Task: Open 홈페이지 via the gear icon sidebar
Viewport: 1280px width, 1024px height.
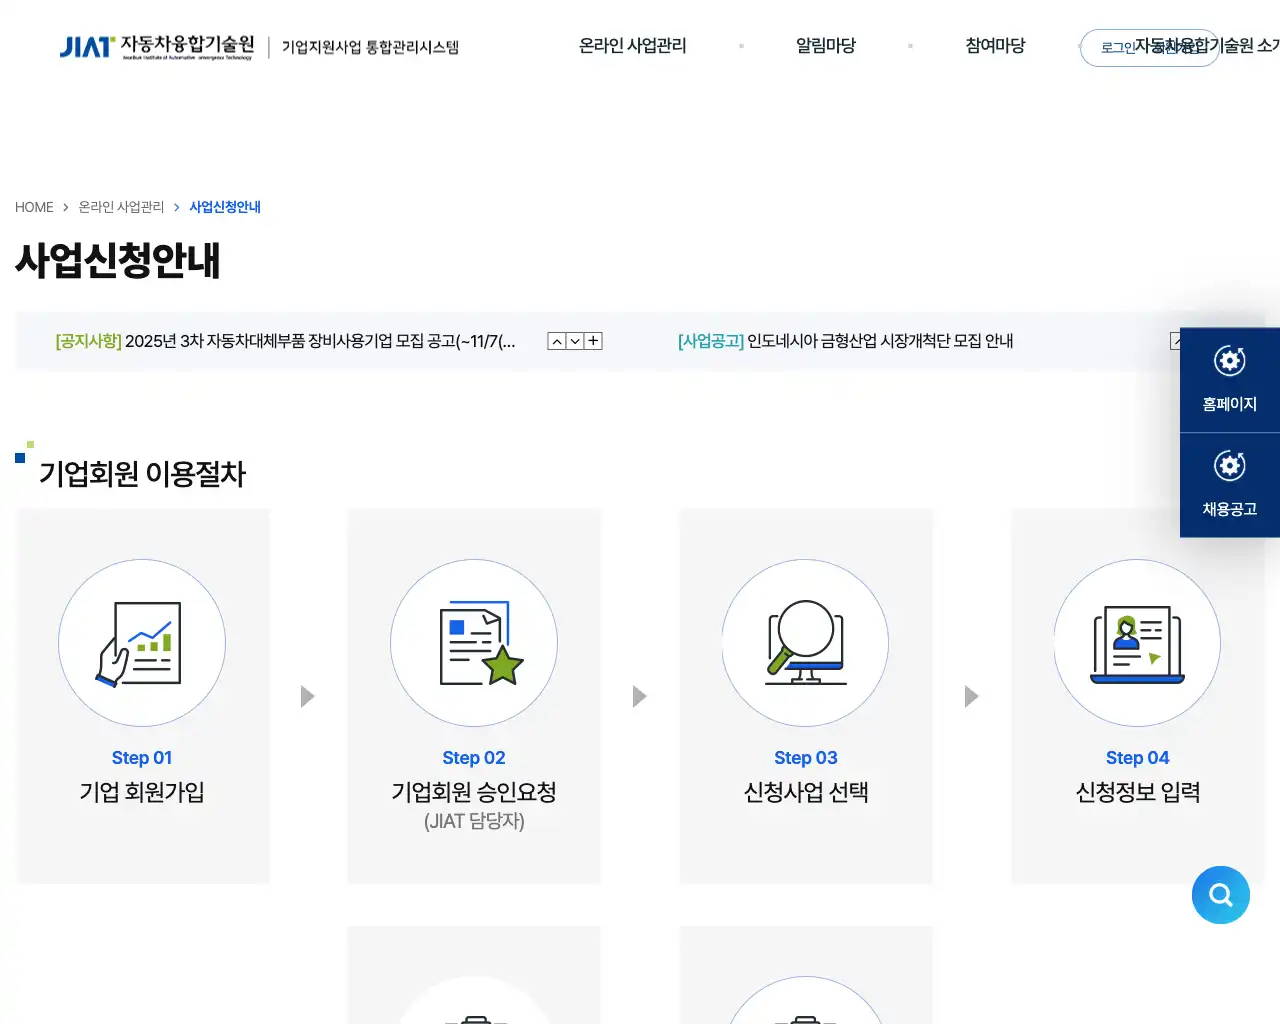Action: tap(1229, 380)
